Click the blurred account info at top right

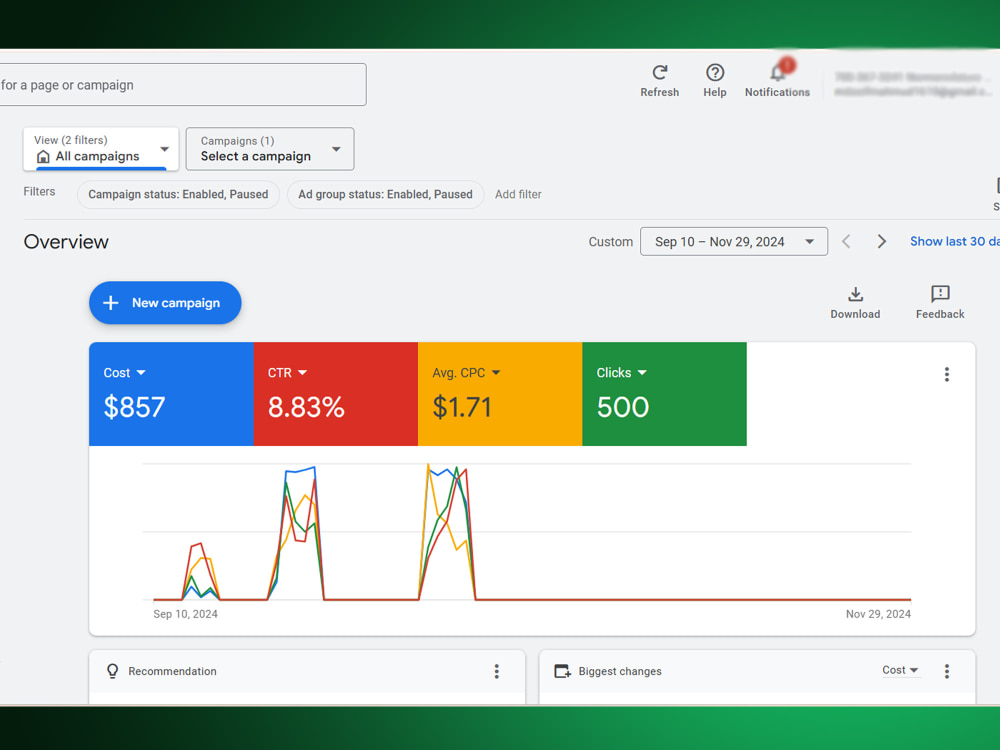(x=913, y=84)
